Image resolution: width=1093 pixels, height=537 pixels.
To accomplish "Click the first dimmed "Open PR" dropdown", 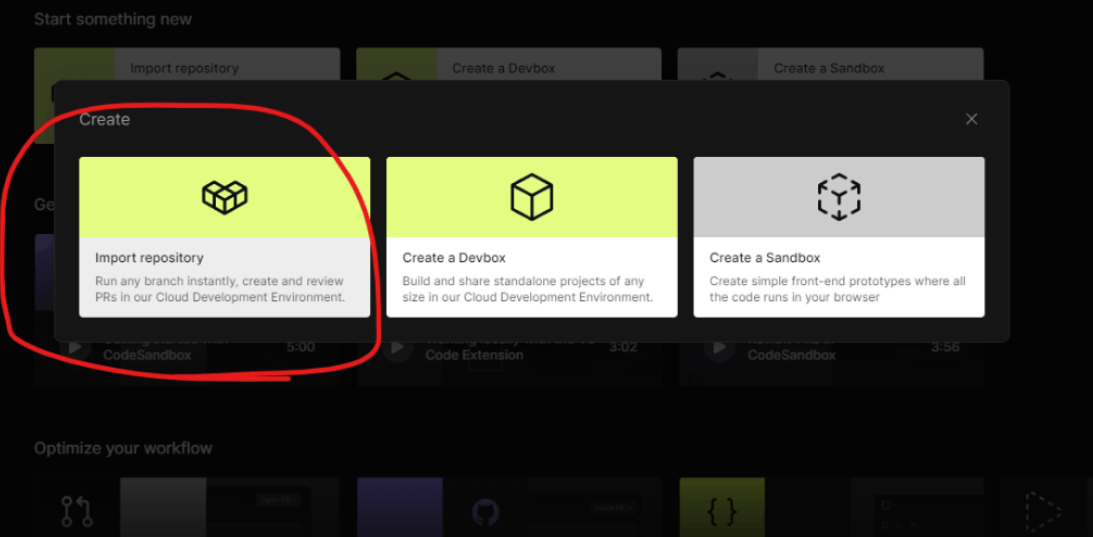I will tap(278, 499).
